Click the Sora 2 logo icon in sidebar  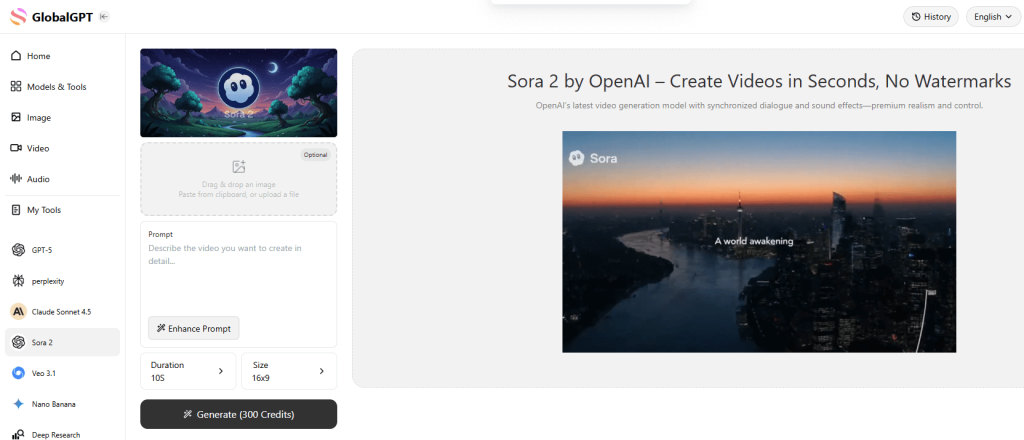18,342
